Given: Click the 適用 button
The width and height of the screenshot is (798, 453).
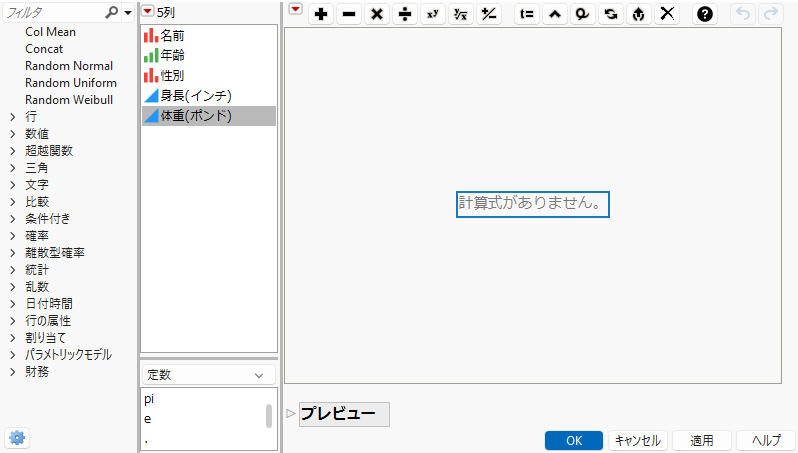Looking at the screenshot, I should [x=702, y=440].
